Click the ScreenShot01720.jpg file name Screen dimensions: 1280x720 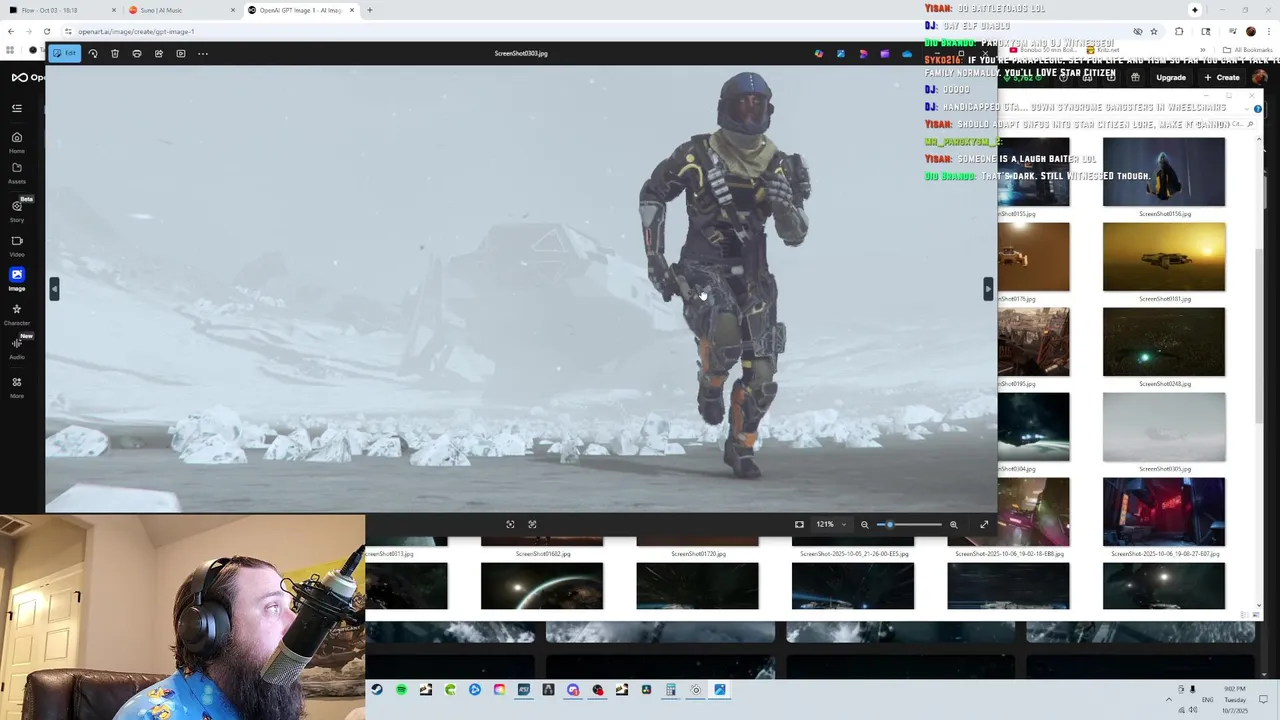[698, 554]
